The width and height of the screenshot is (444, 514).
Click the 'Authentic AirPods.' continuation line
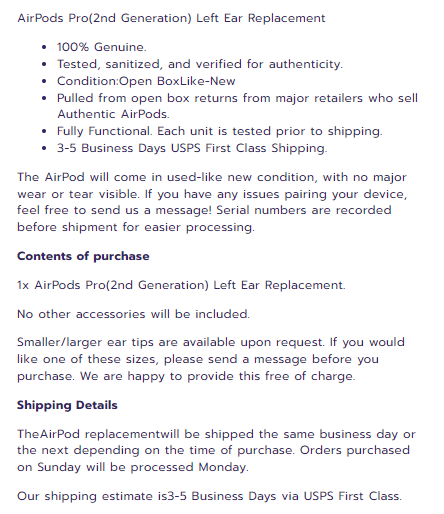tap(113, 114)
